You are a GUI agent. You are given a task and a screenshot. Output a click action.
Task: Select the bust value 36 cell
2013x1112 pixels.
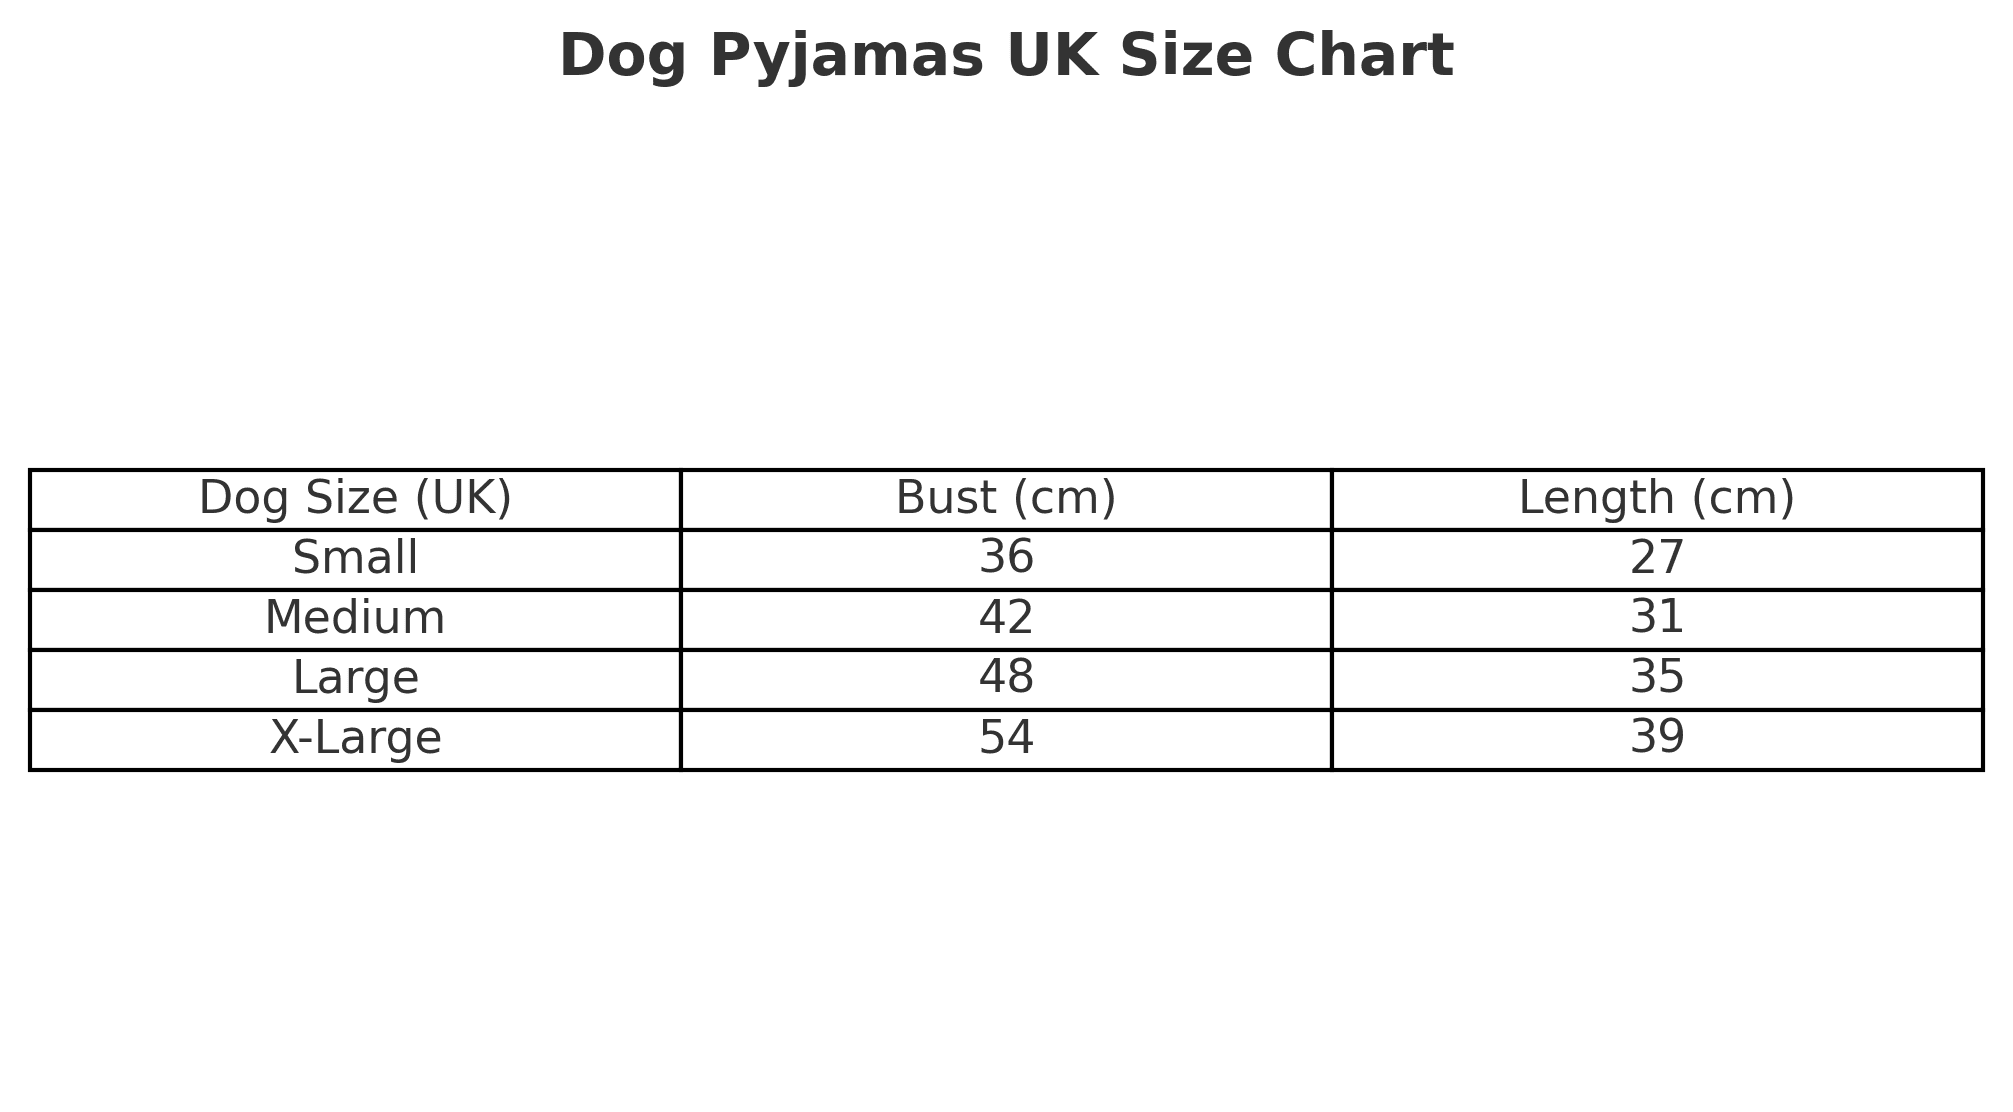point(1005,559)
